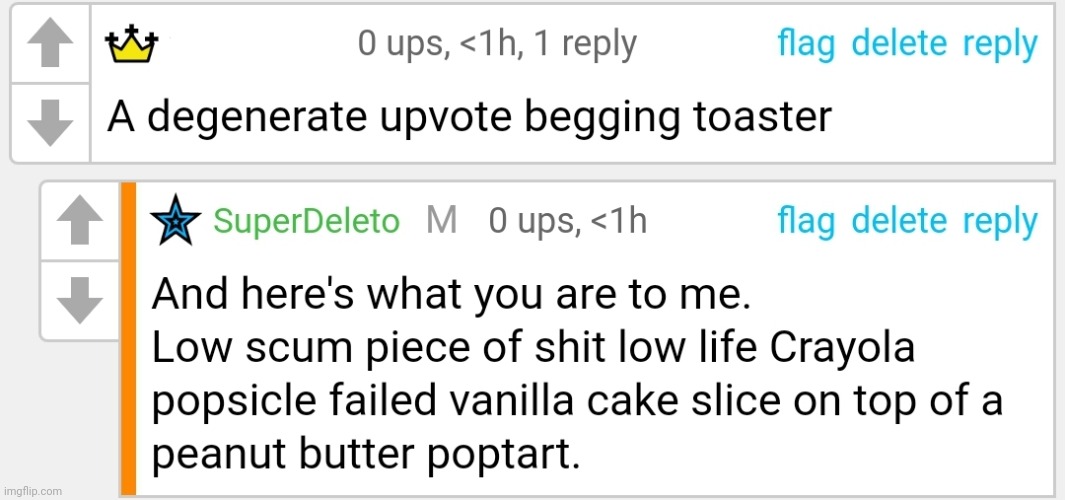Image resolution: width=1065 pixels, height=500 pixels.
Task: Downvote SuperDeleto's reply comment
Action: click(x=79, y=300)
